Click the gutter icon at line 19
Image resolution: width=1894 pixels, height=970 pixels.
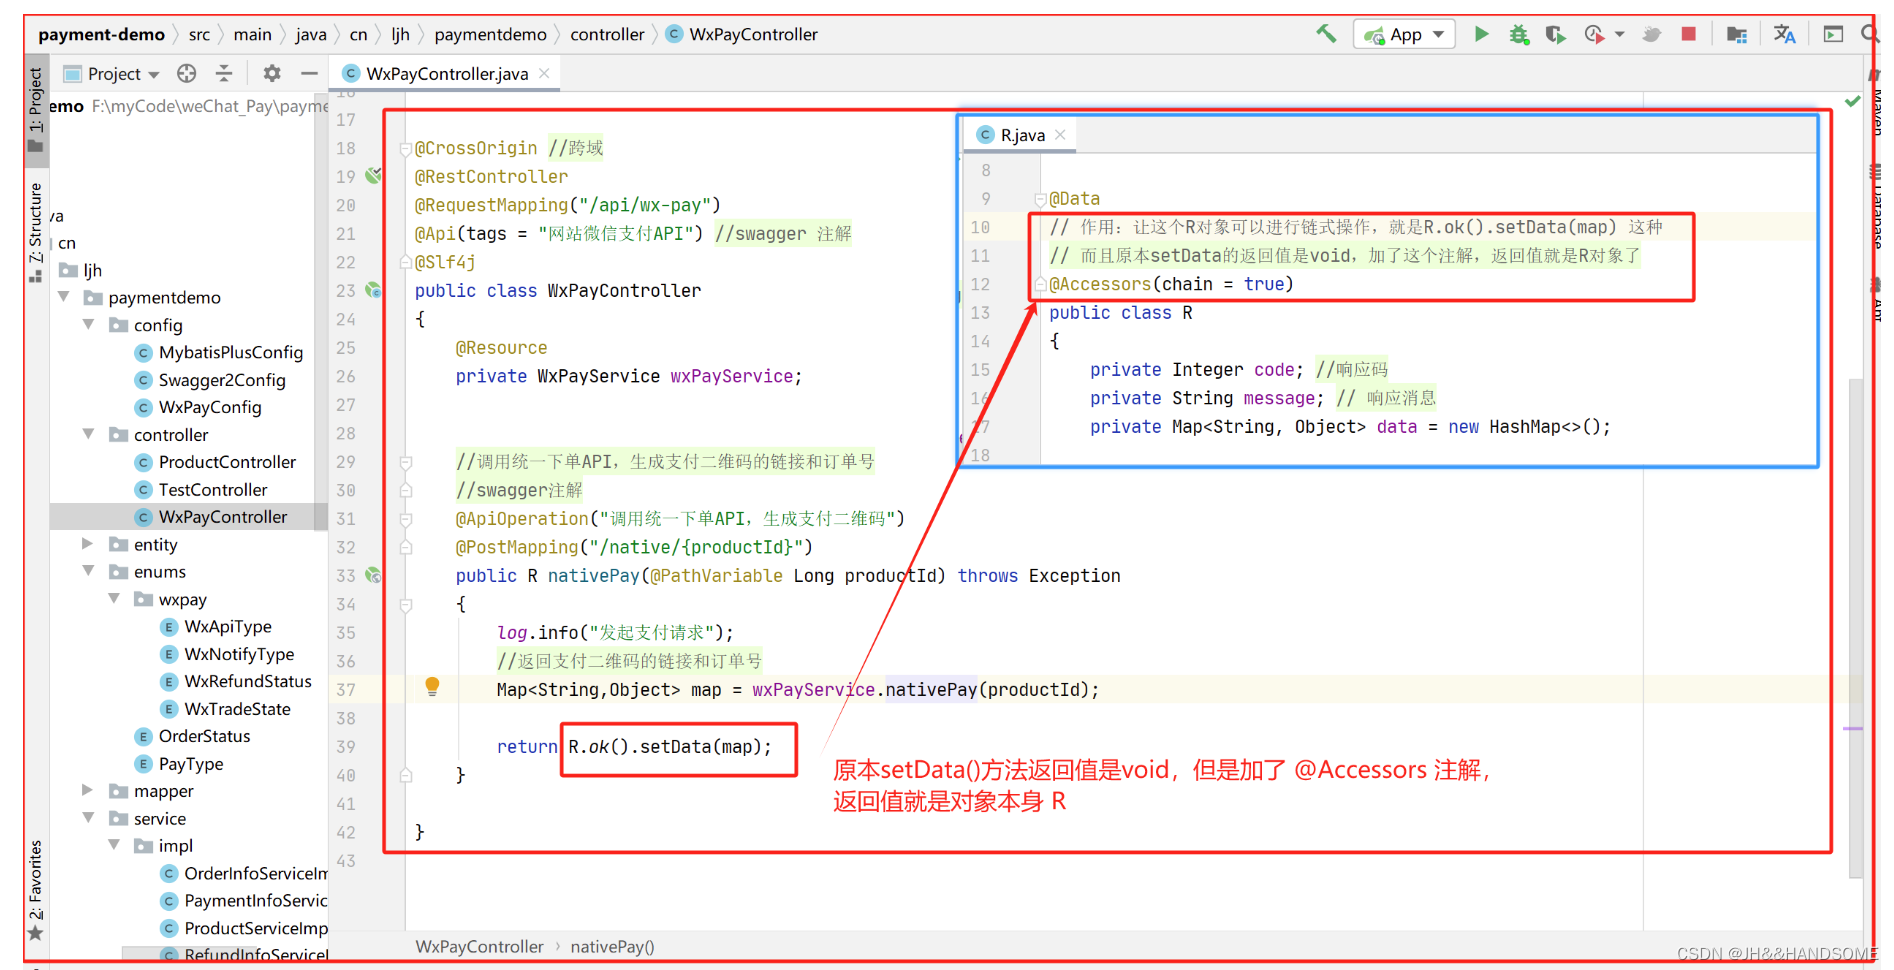point(373,176)
